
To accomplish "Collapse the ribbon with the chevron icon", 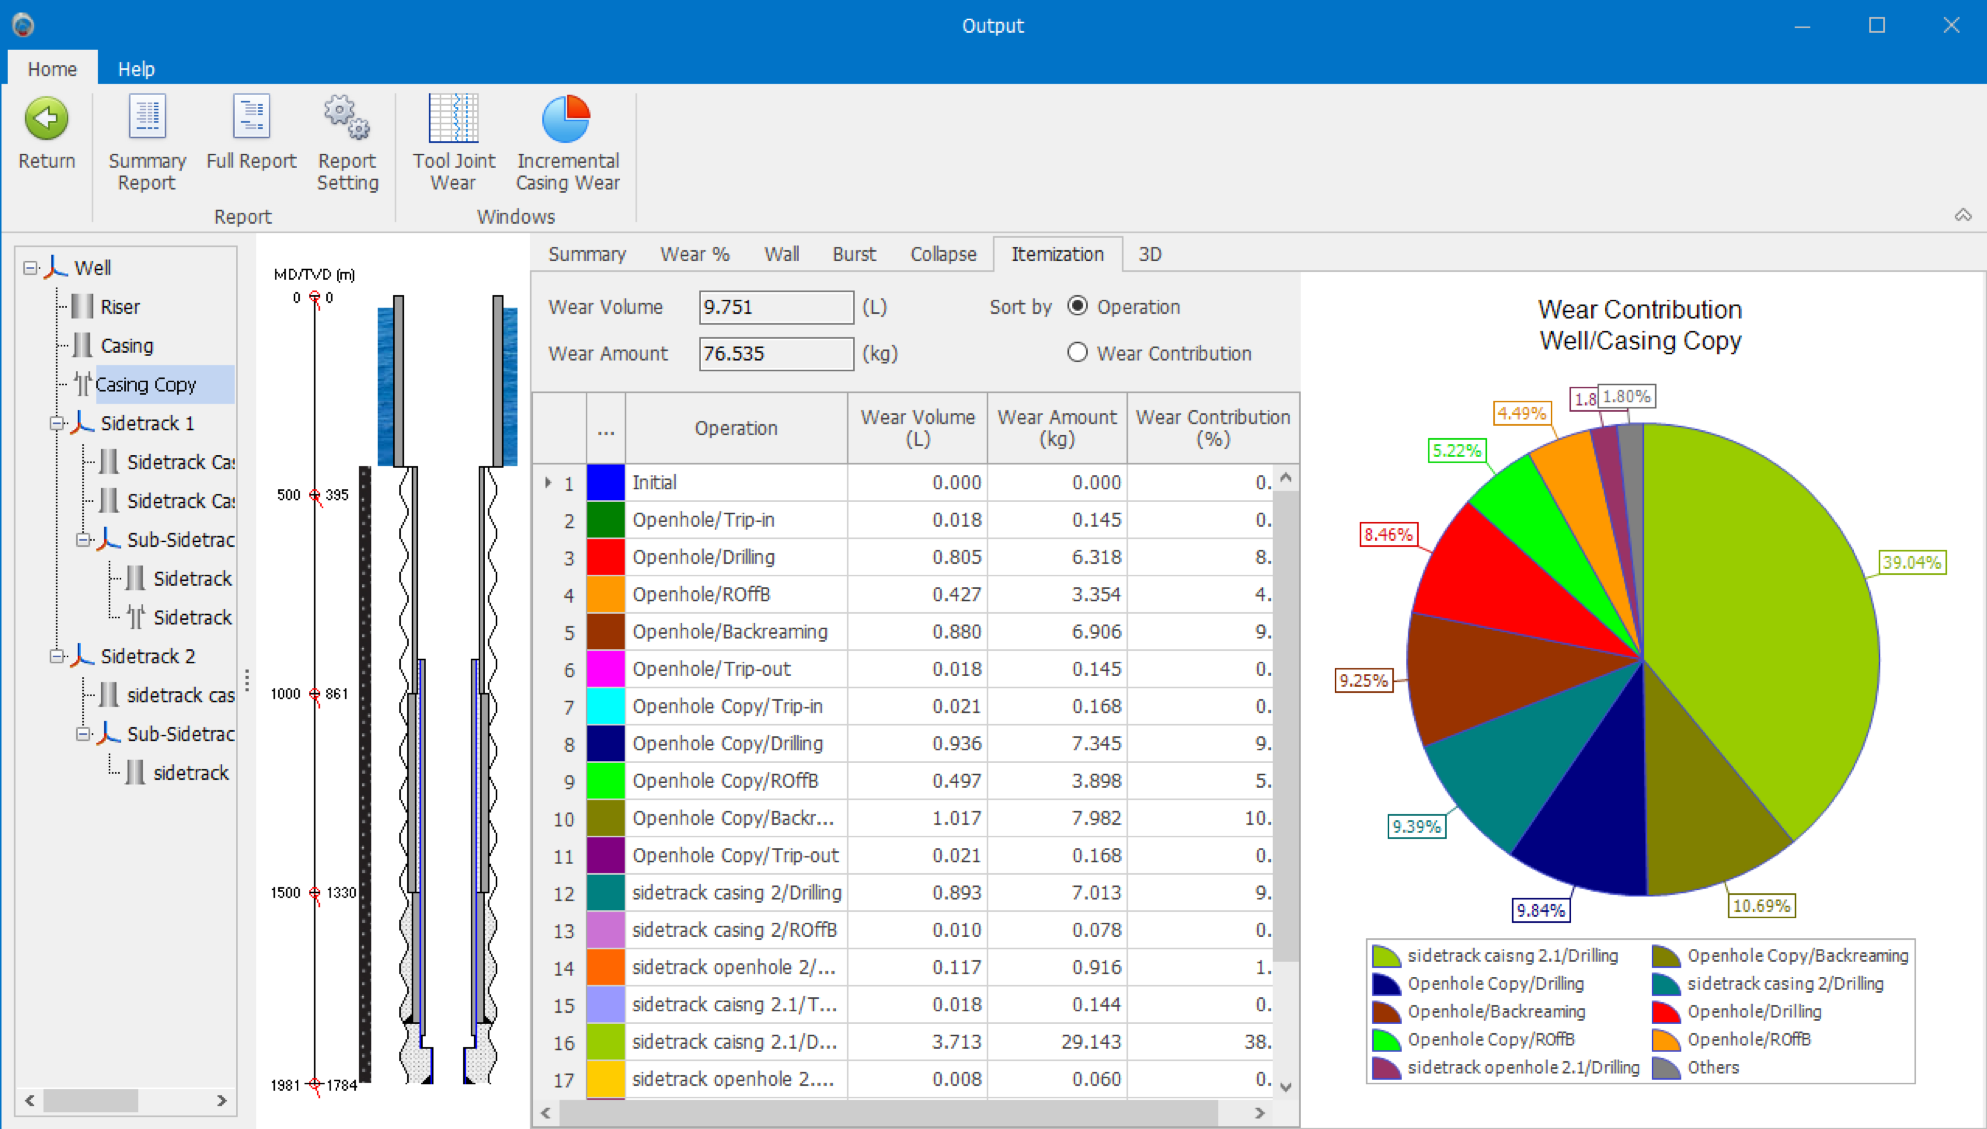I will point(1963,215).
